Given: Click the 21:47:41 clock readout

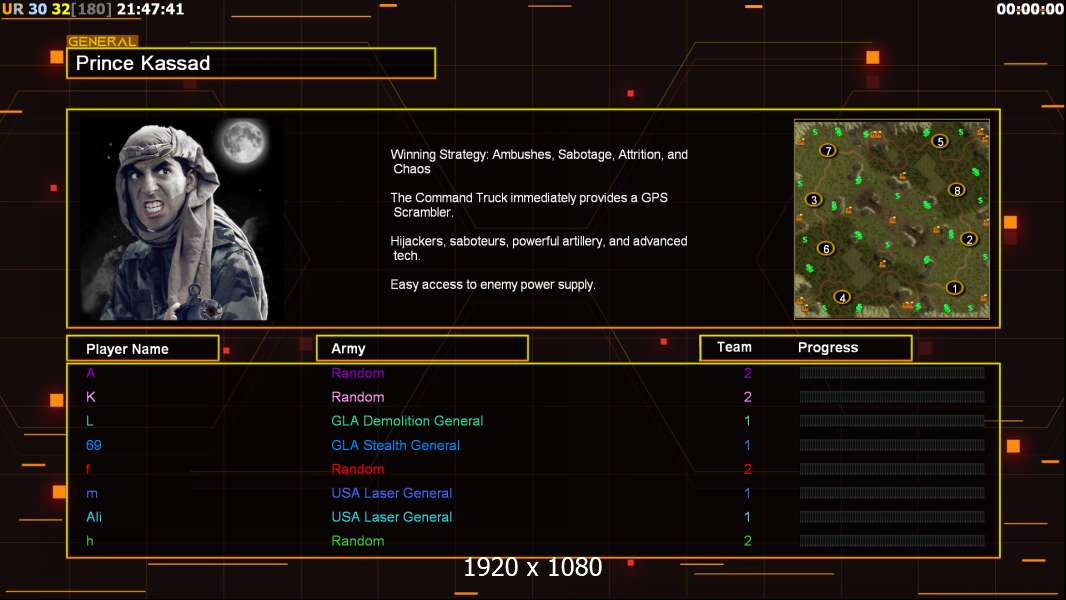Looking at the screenshot, I should tap(150, 9).
